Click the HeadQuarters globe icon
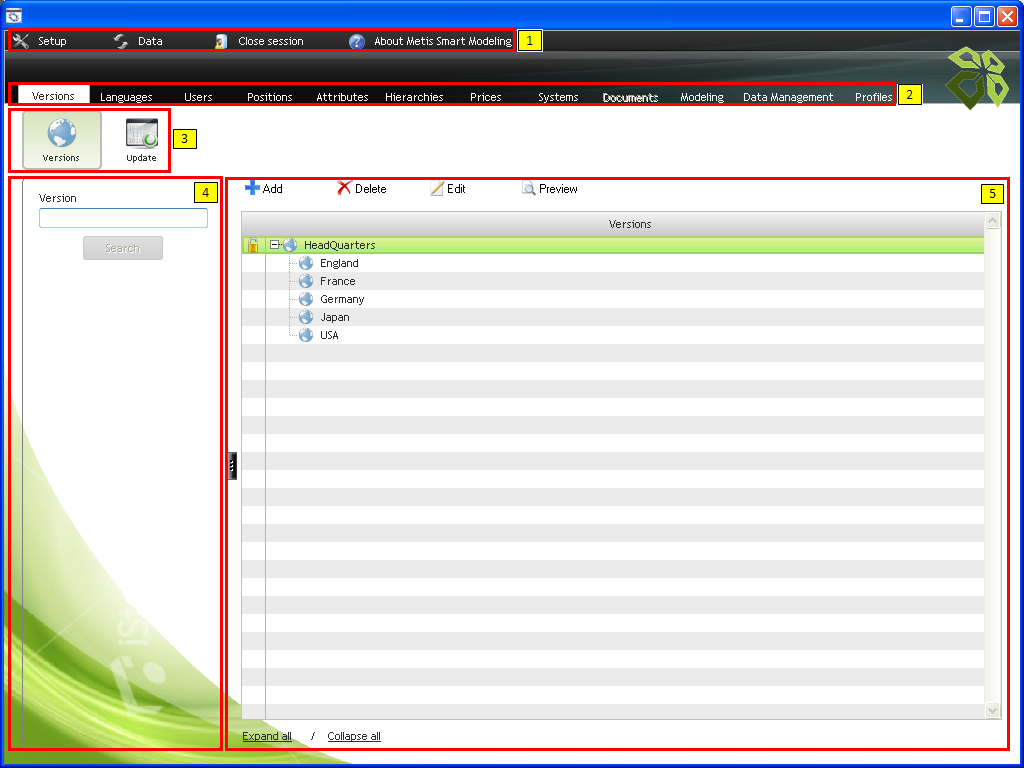Viewport: 1024px width, 768px height. (x=291, y=245)
